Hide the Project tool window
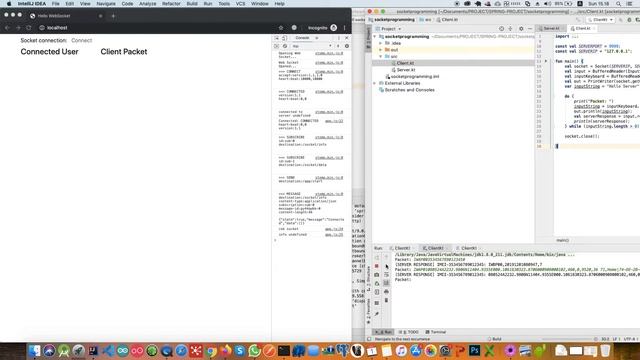Image resolution: width=640 pixels, height=360 pixels. click(x=530, y=29)
